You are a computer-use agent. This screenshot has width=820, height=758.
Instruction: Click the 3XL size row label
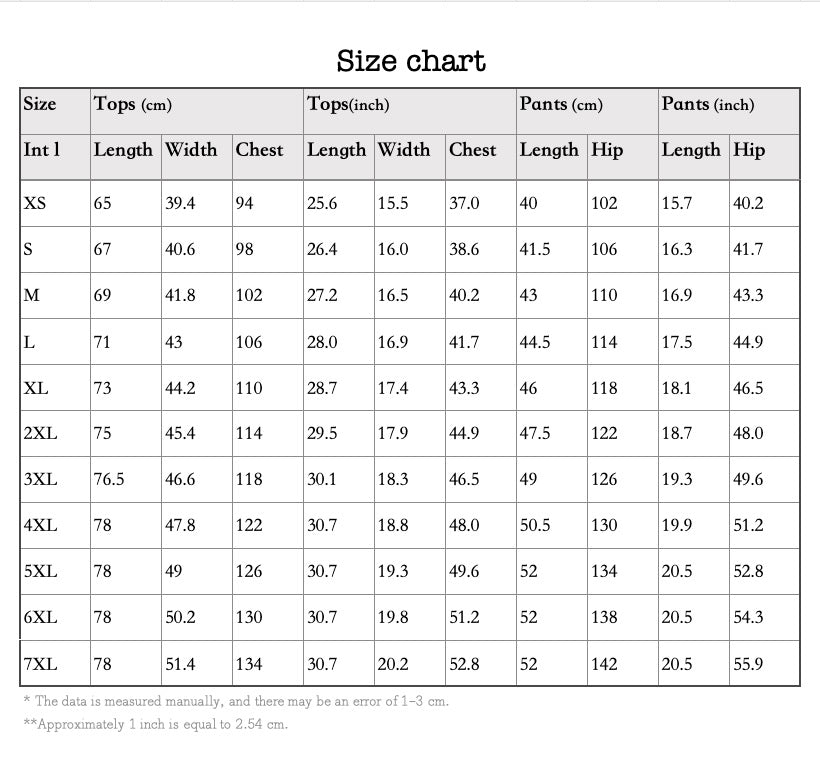(40, 480)
